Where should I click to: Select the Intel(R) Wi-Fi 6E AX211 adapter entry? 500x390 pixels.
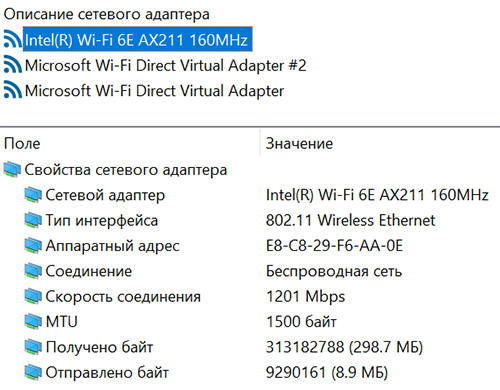[137, 40]
